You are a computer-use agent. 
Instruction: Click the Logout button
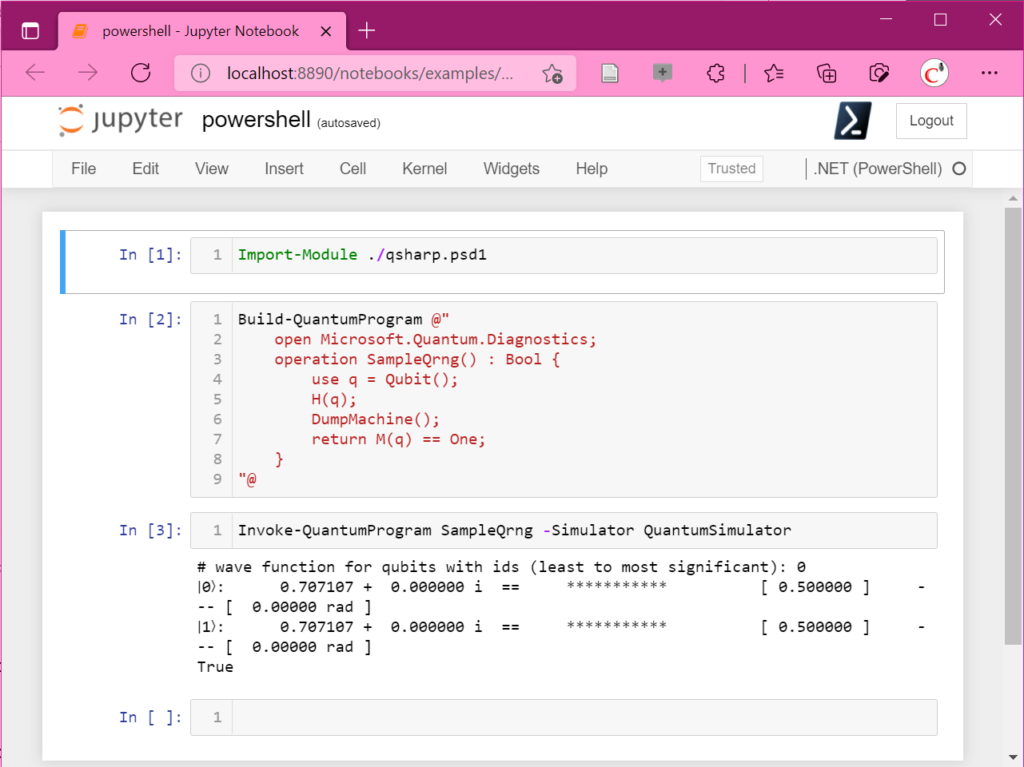pyautogui.click(x=931, y=120)
